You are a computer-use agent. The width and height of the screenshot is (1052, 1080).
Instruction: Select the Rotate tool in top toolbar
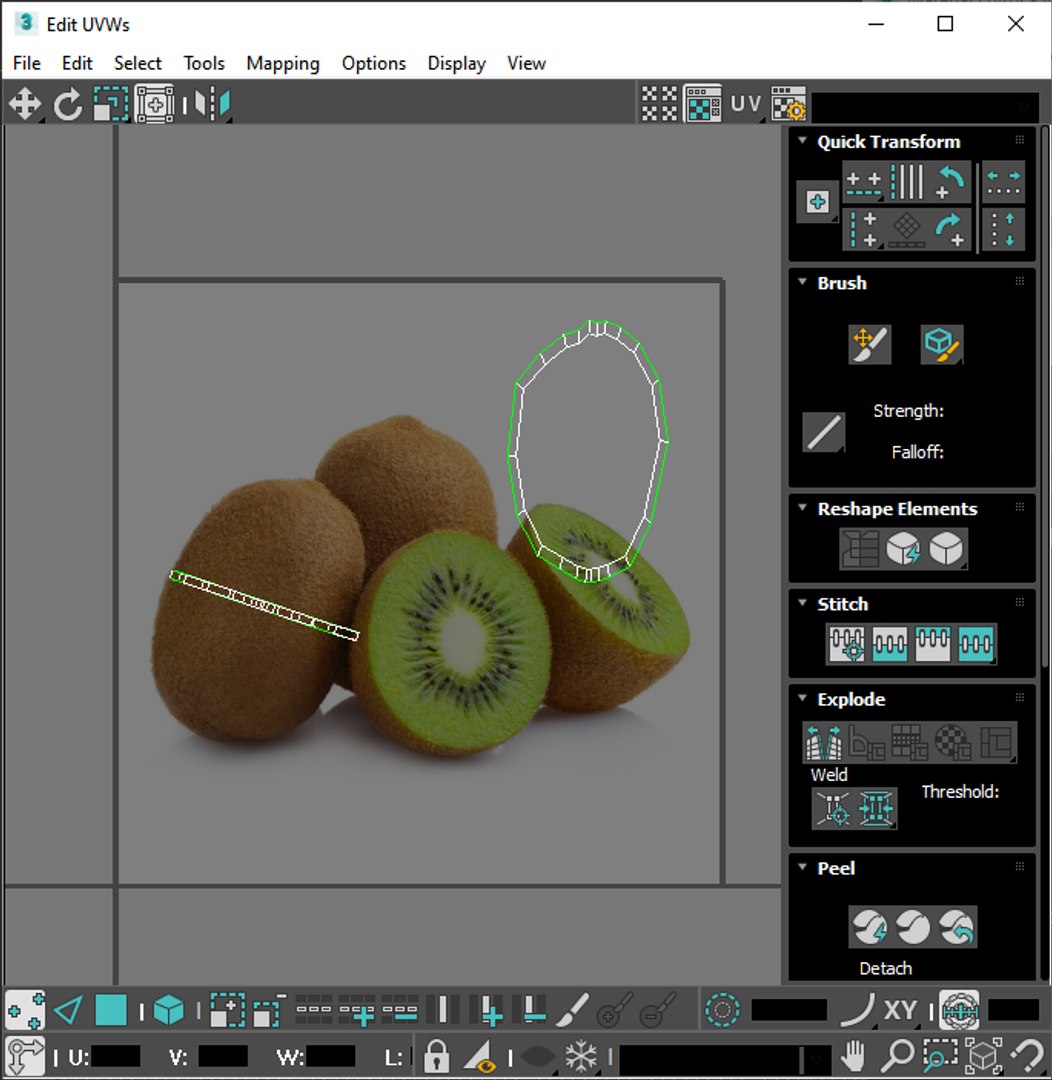click(68, 105)
